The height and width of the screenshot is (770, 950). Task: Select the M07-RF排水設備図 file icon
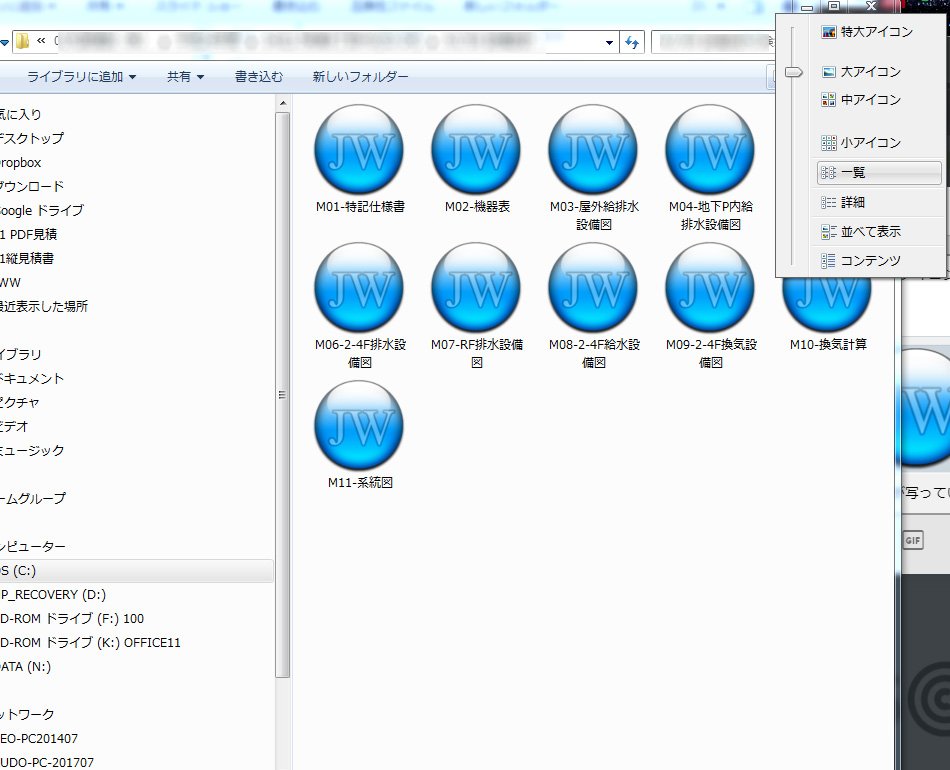(x=476, y=287)
